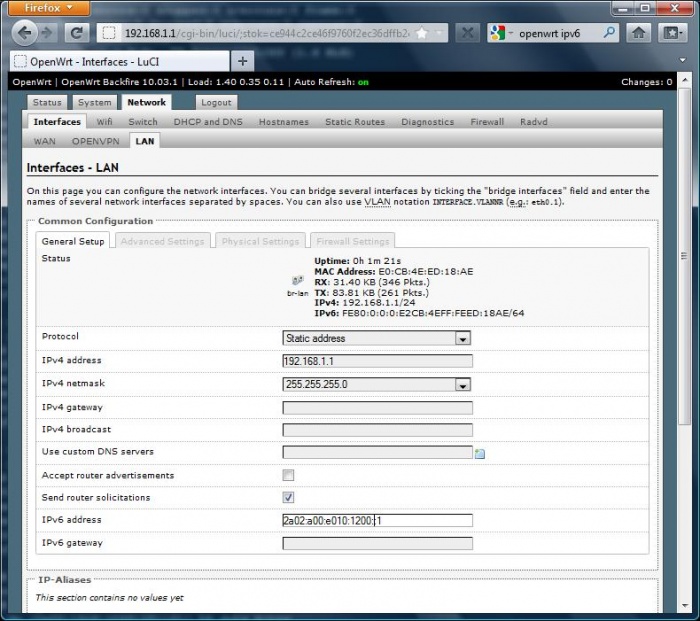Uncheck Send router solicitations checkbox

[289, 498]
